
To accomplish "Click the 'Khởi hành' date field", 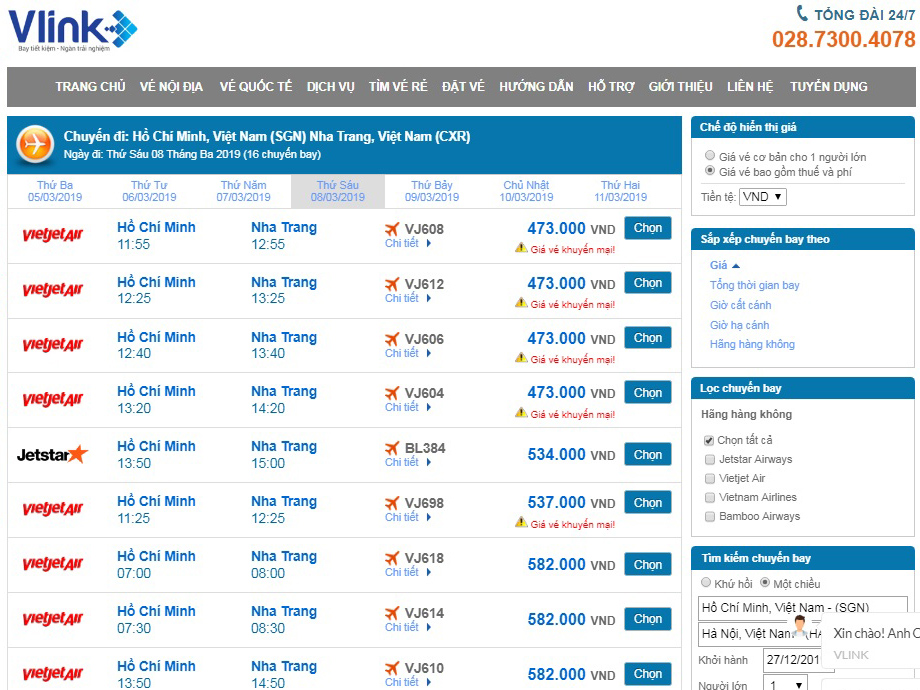I will [792, 659].
